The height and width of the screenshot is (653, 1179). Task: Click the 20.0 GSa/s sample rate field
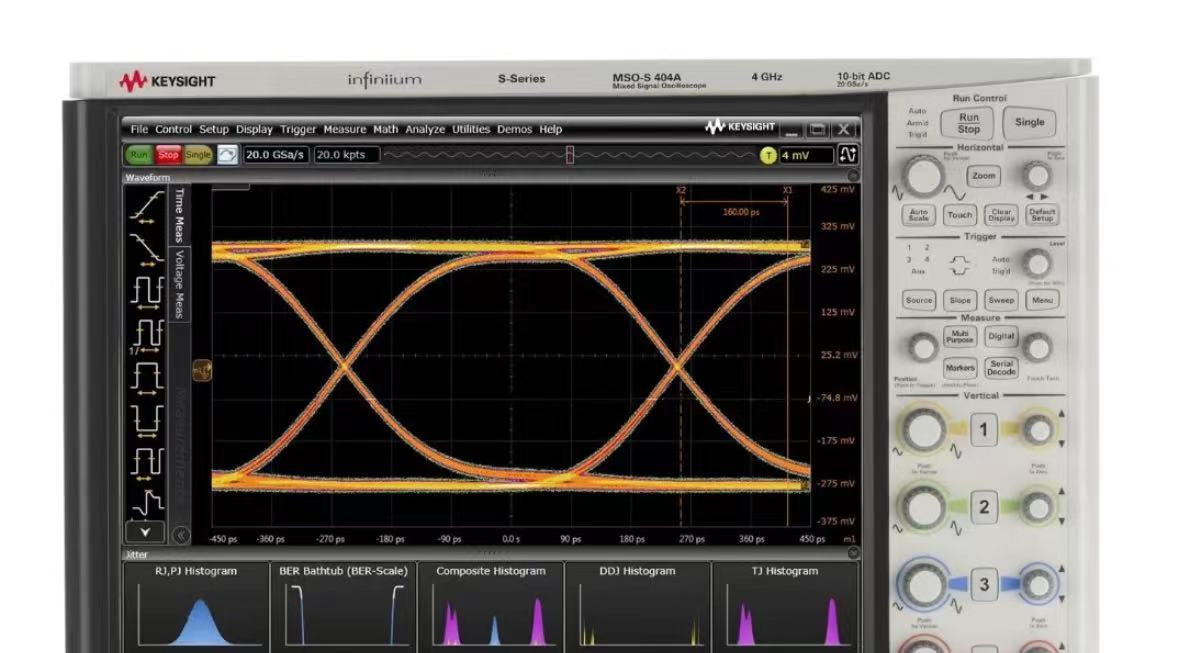tap(275, 155)
